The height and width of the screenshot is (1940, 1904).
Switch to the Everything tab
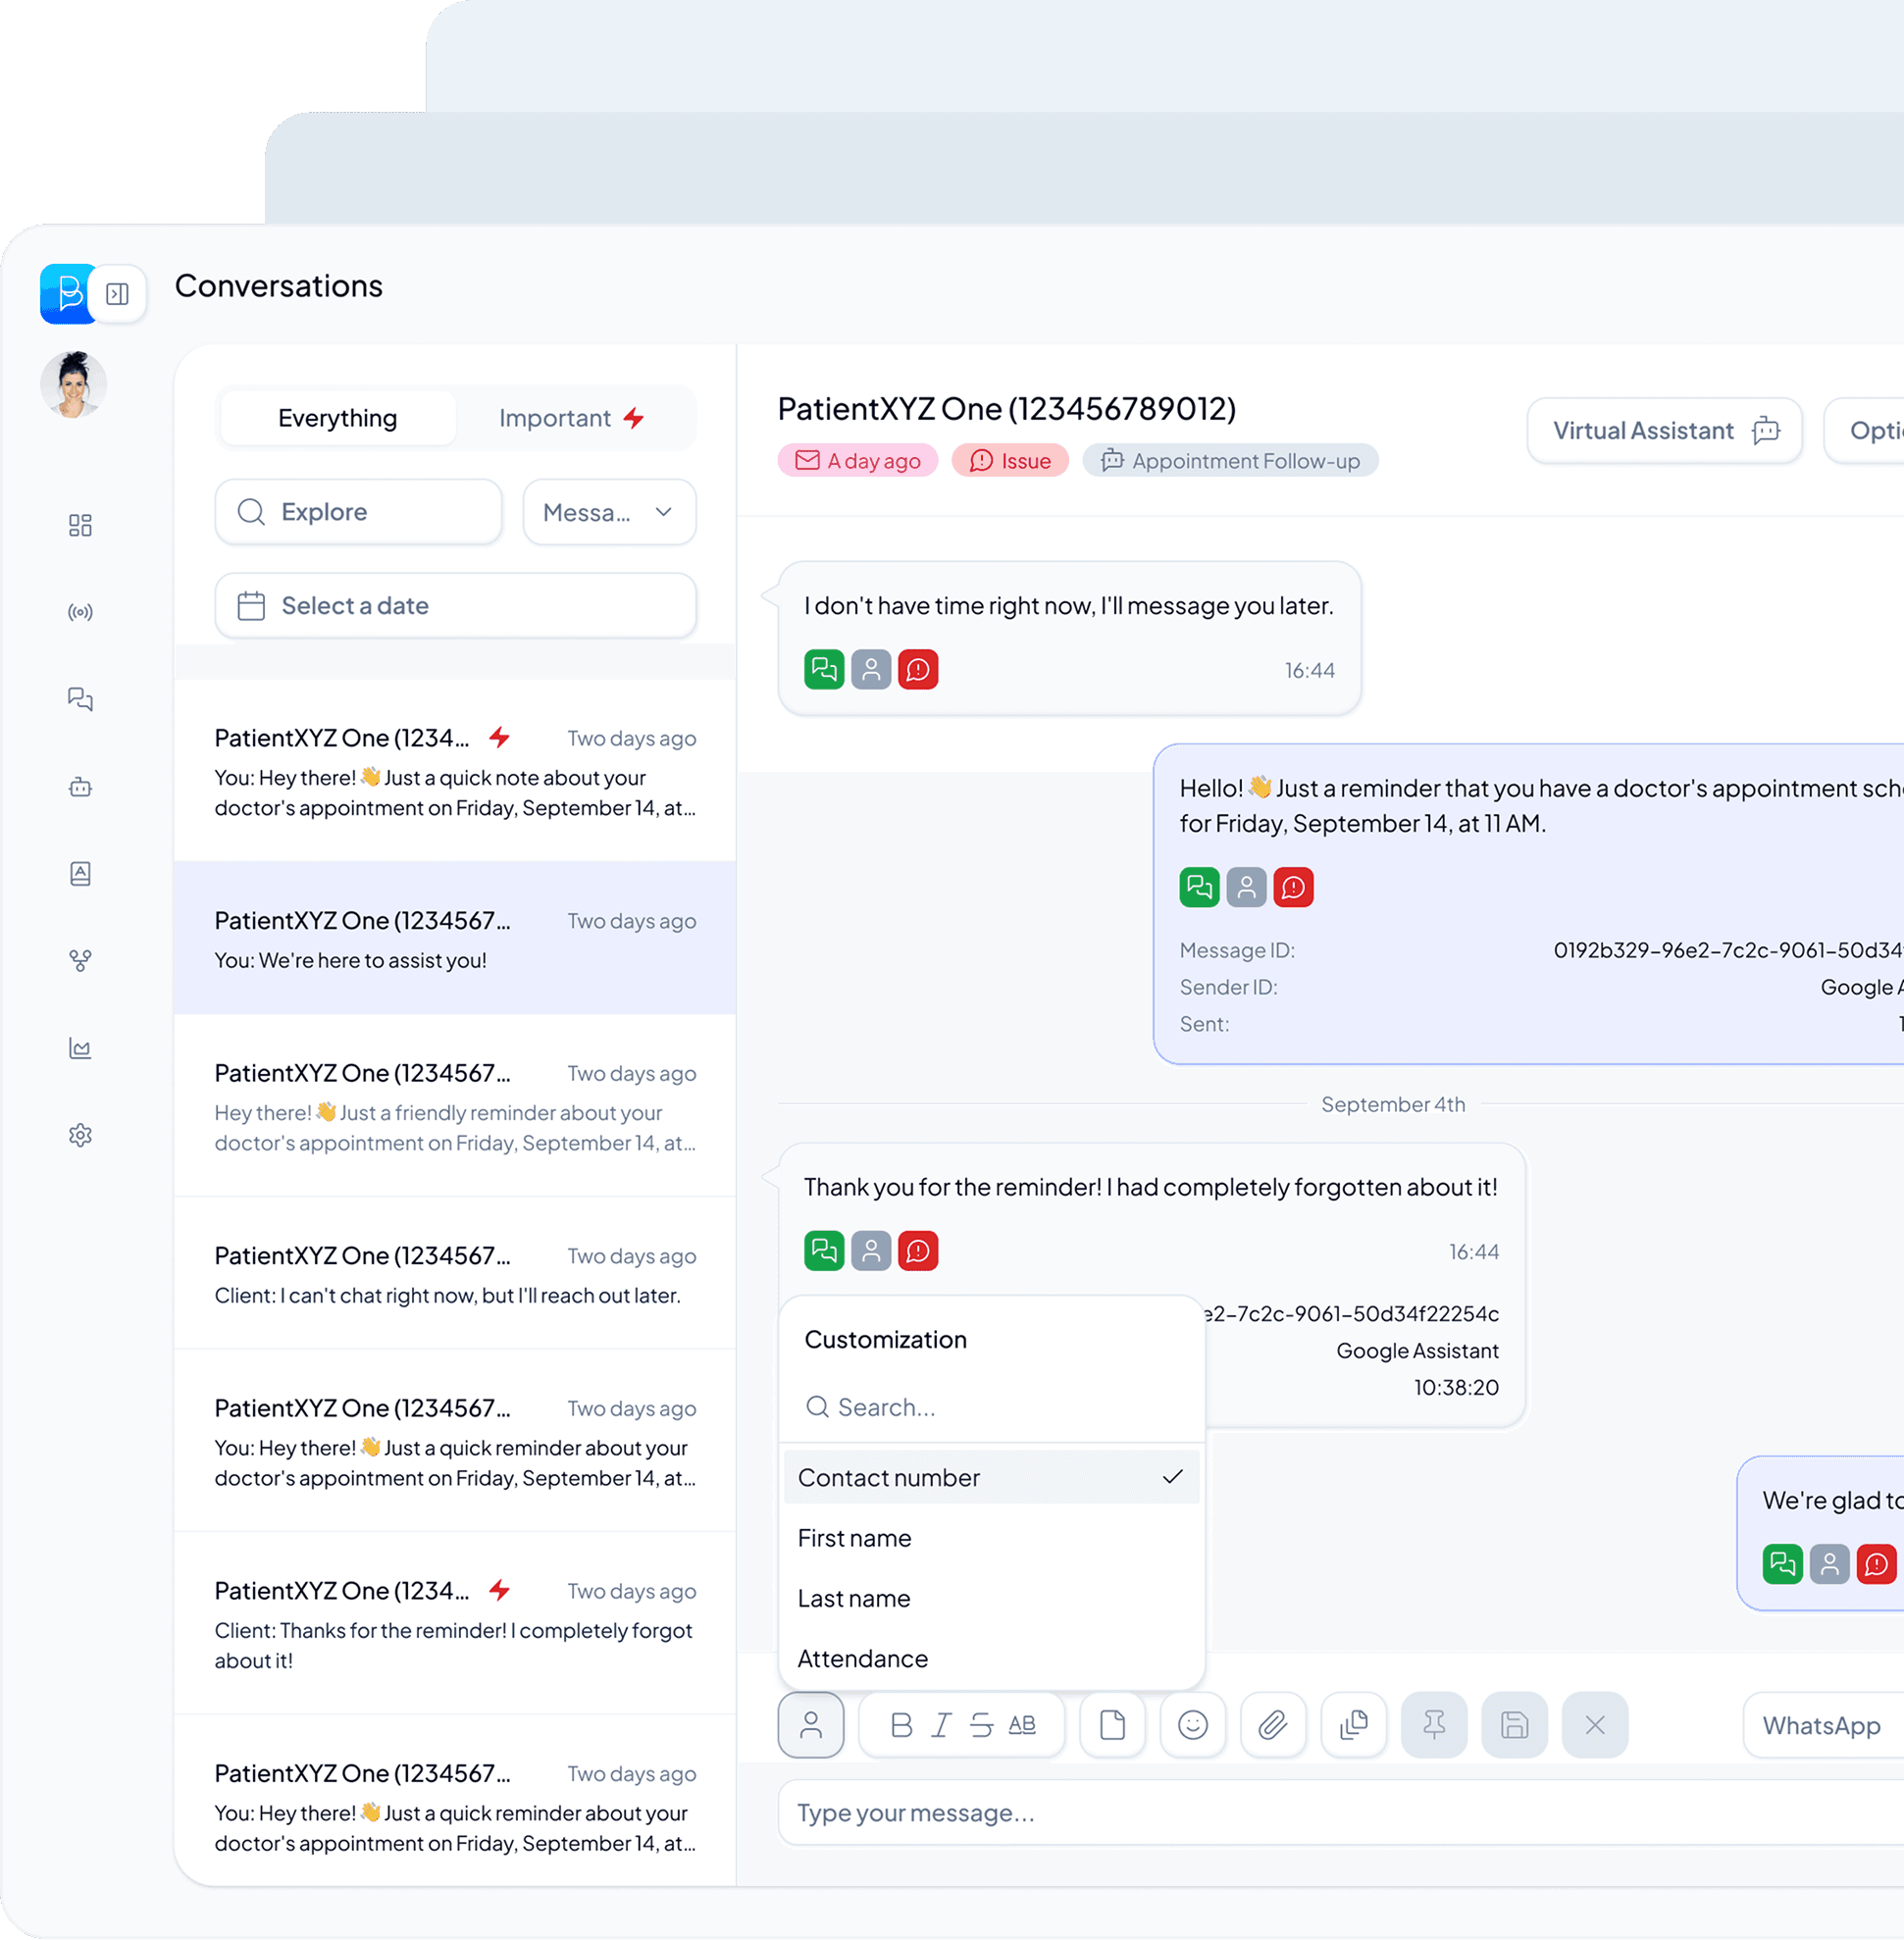338,418
